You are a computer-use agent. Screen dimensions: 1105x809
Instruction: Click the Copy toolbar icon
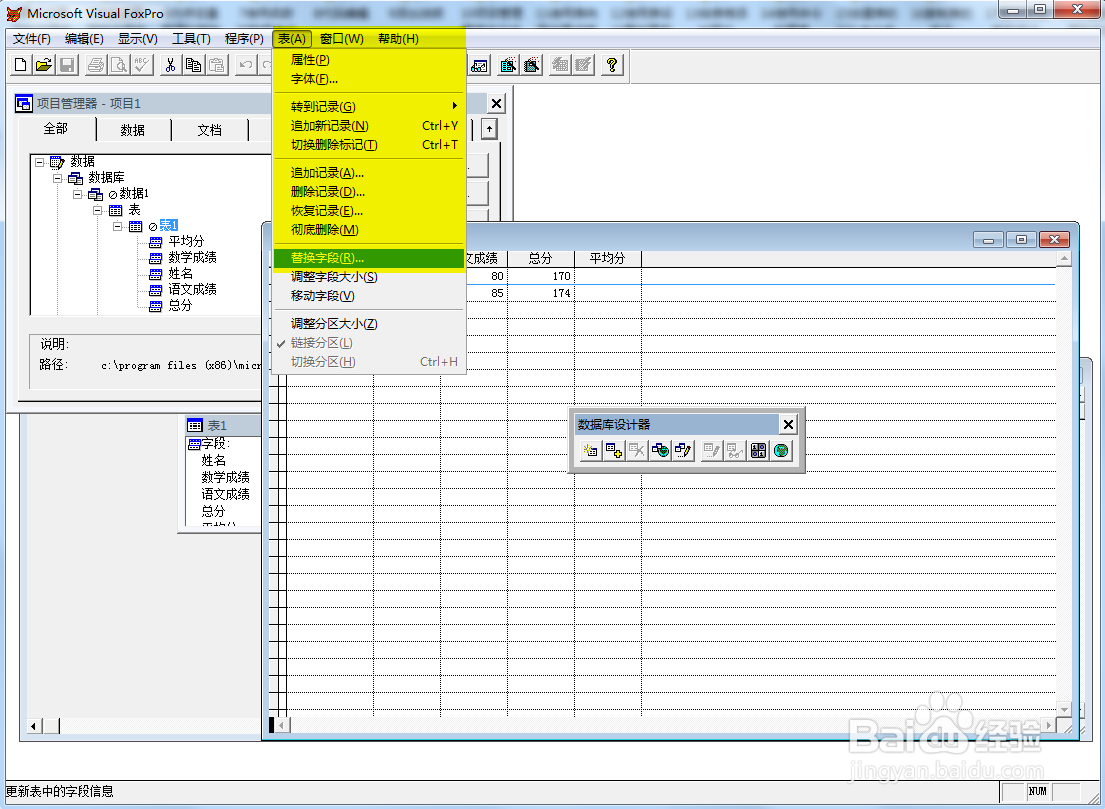tap(193, 65)
